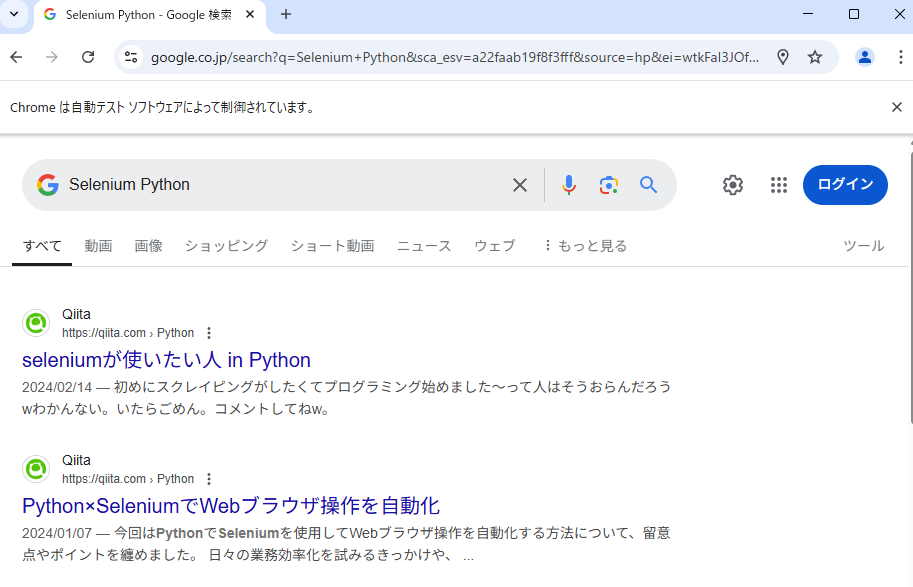This screenshot has height=587, width=913.
Task: Click Qiita favicon of seleniumが使いたい人 result
Action: coord(36,323)
